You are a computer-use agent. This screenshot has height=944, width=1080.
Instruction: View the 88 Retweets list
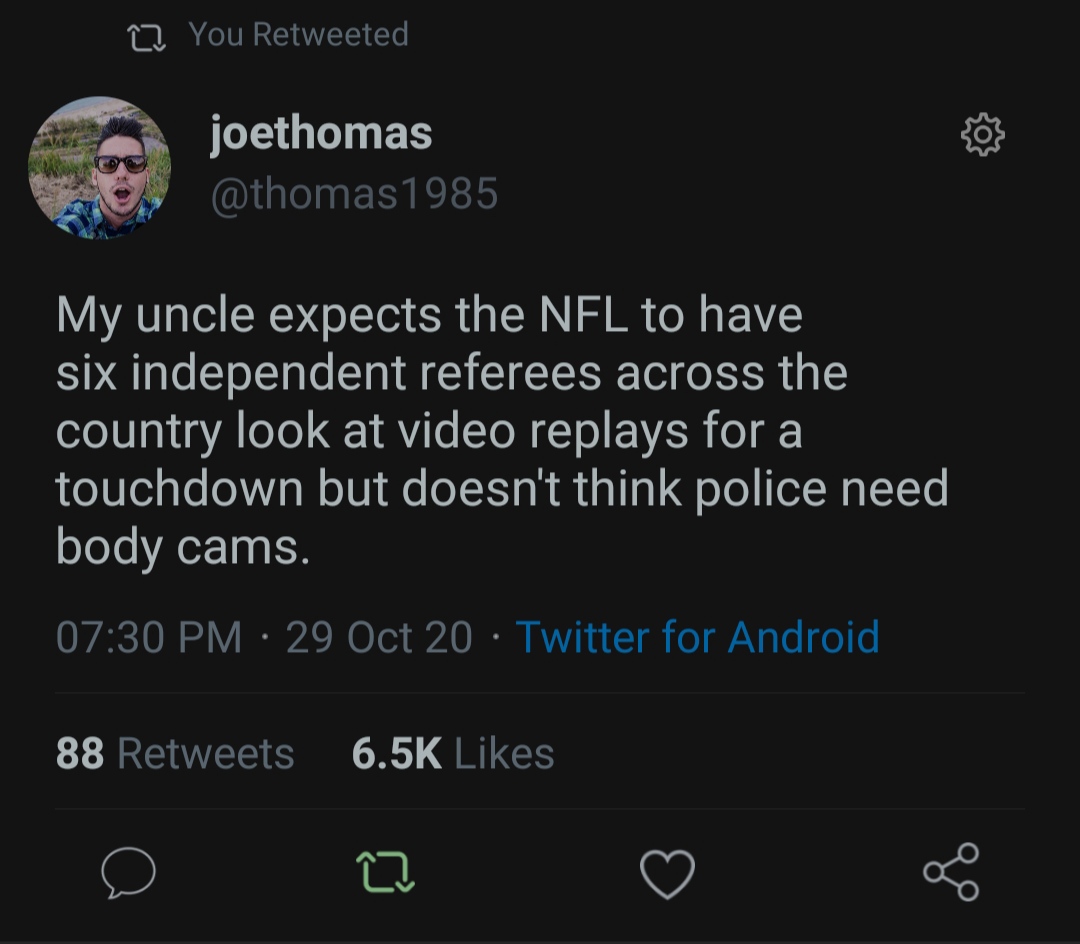175,753
